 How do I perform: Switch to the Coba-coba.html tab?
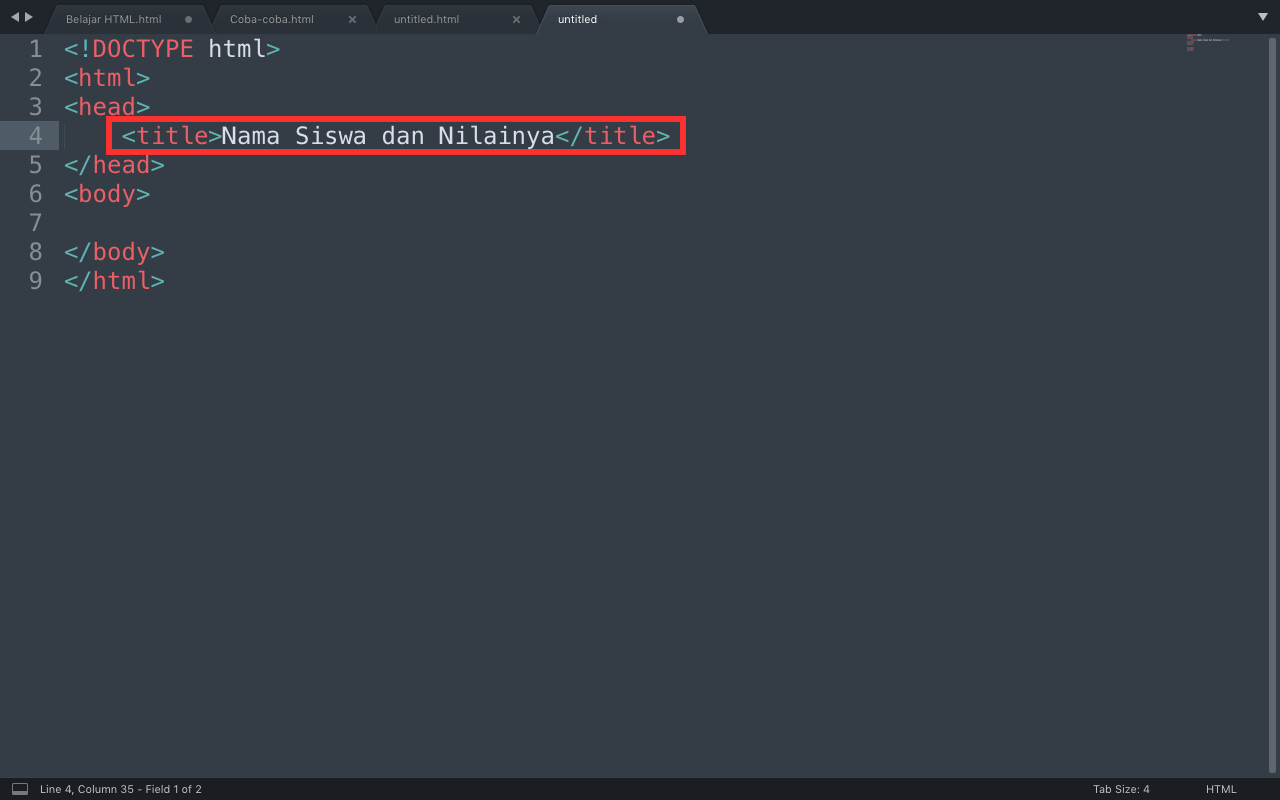point(272,18)
